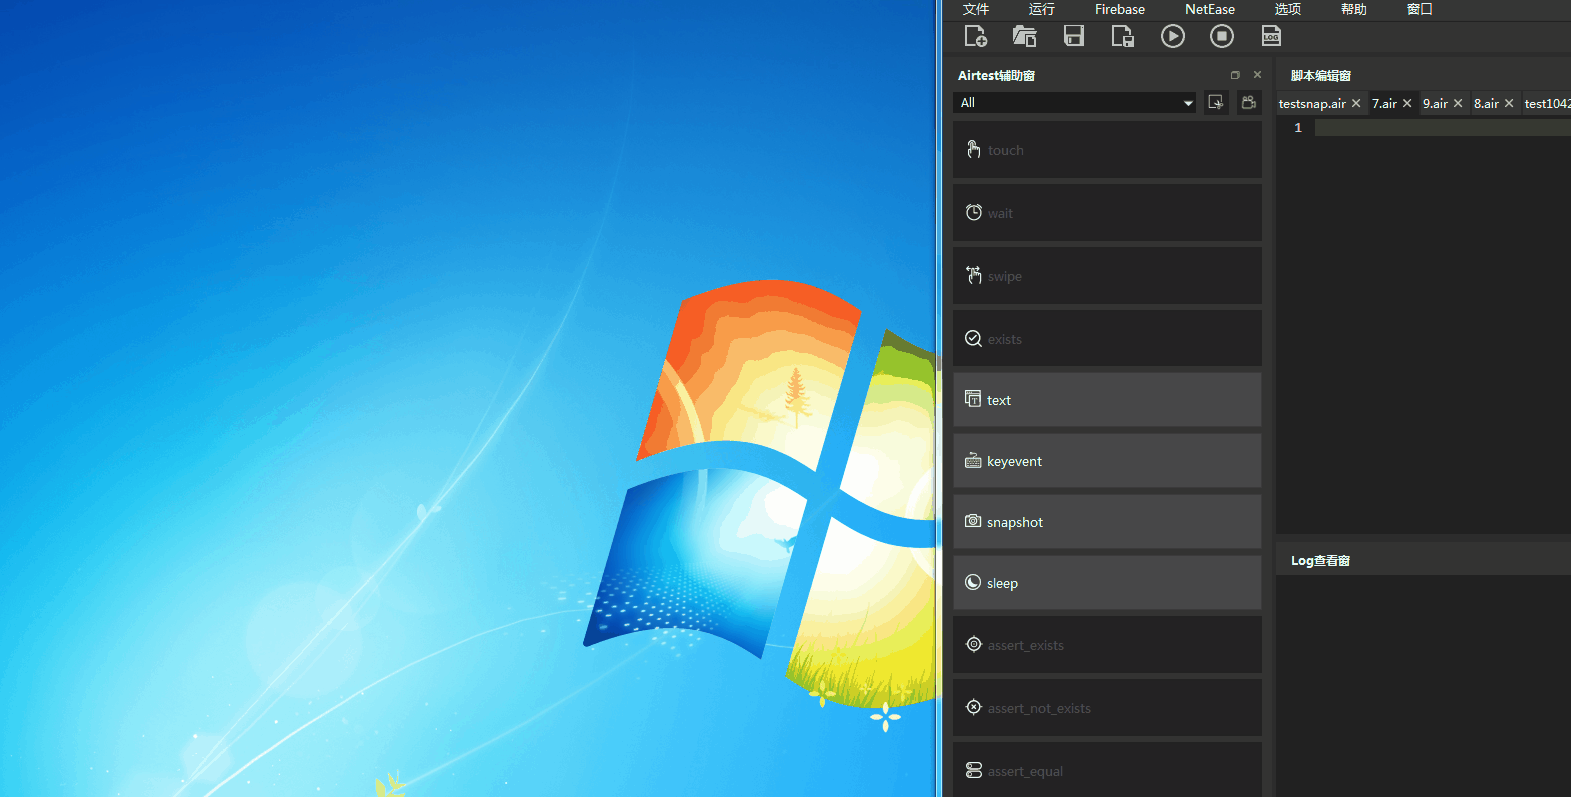
Task: Switch to the 8.air tab
Action: click(1486, 104)
